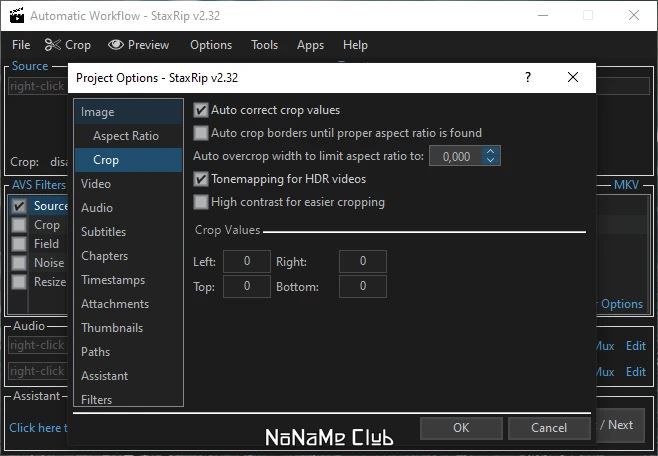Select Aspect Ratio in the options tree
This screenshot has width=658, height=456.
point(126,136)
